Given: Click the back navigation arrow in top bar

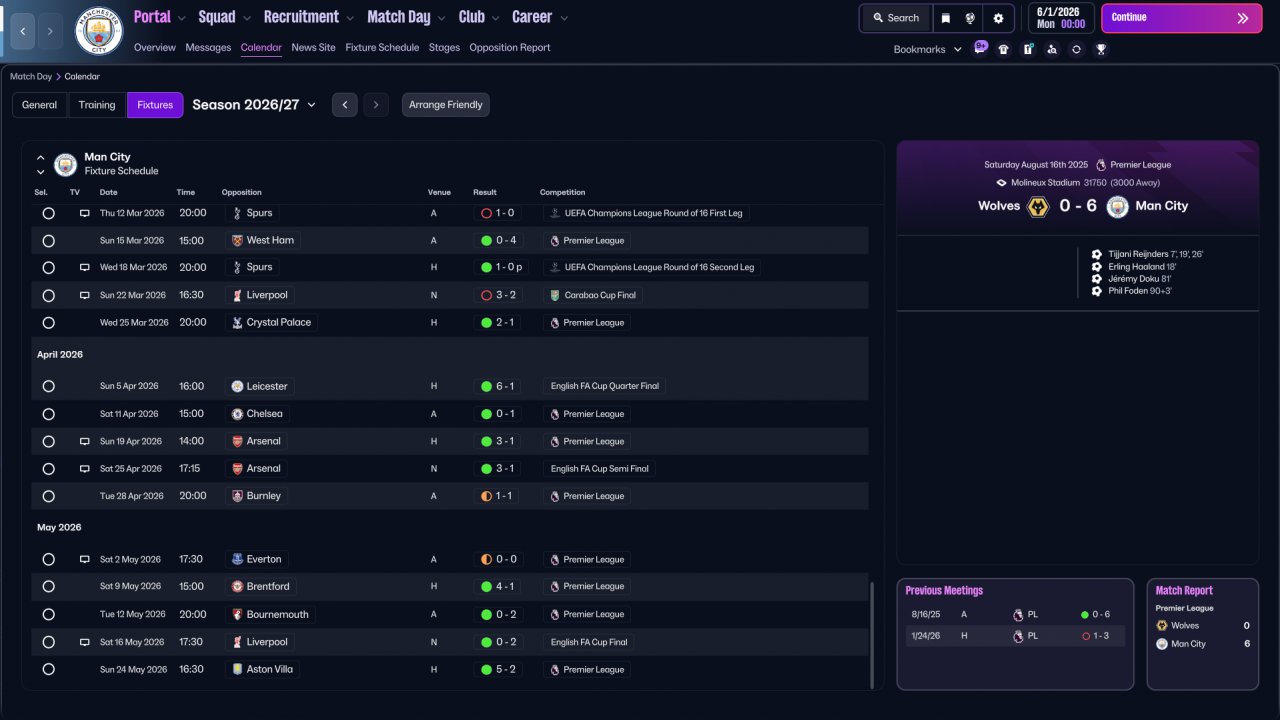Looking at the screenshot, I should pos(23,31).
